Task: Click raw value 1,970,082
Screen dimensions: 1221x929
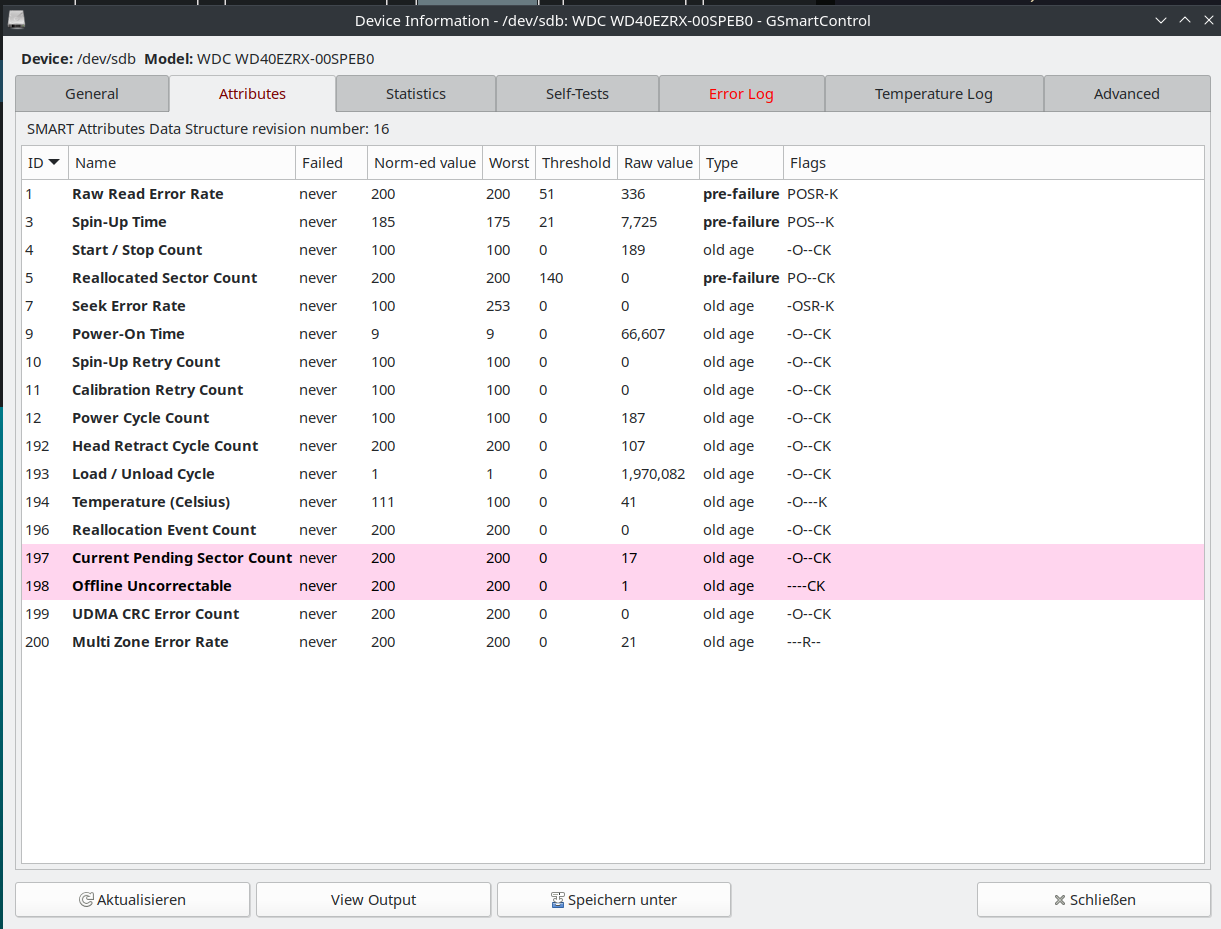Action: tap(653, 474)
